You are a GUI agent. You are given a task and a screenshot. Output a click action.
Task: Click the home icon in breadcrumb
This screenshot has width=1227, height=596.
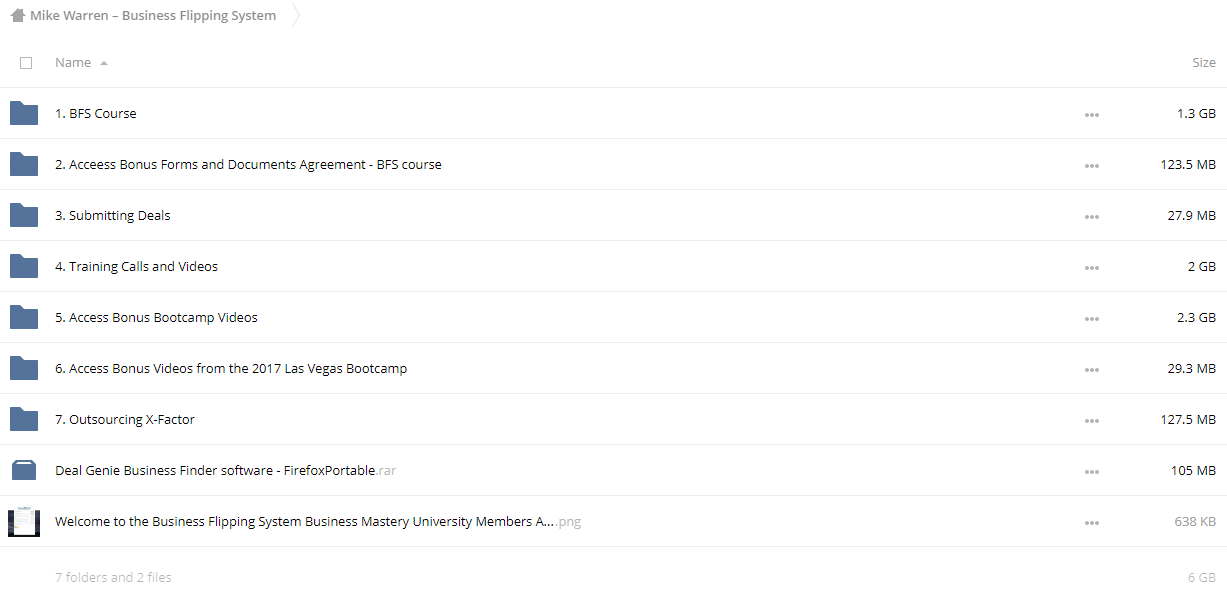tap(17, 15)
